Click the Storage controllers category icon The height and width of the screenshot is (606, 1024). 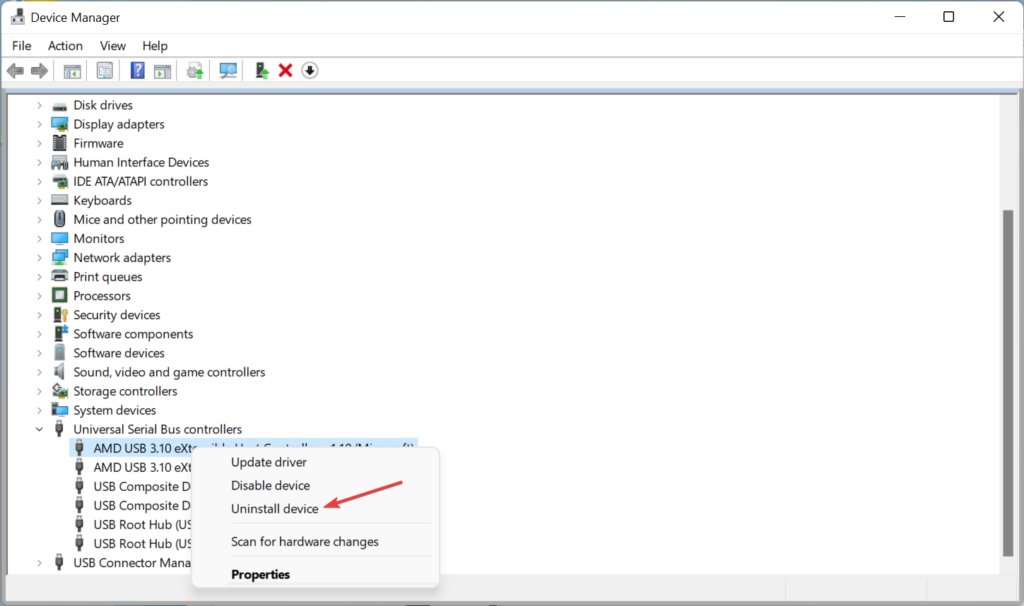(x=59, y=391)
